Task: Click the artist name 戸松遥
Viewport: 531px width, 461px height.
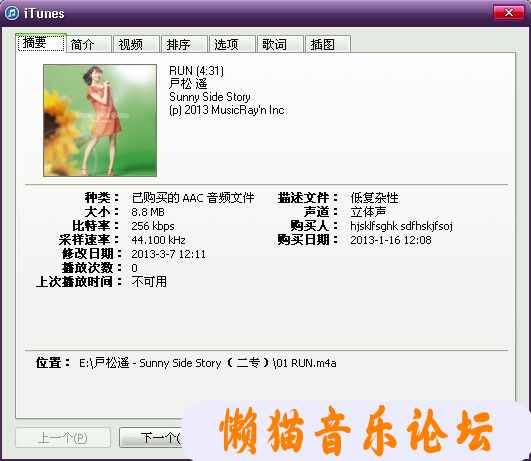Action: tap(188, 84)
